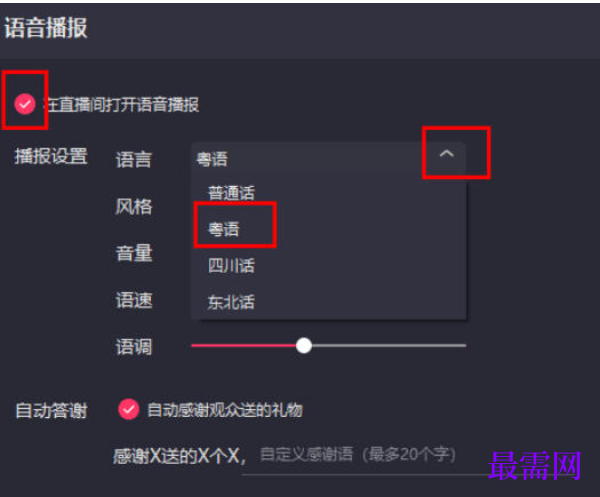
Task: Click the 音量 setting label
Action: click(134, 253)
